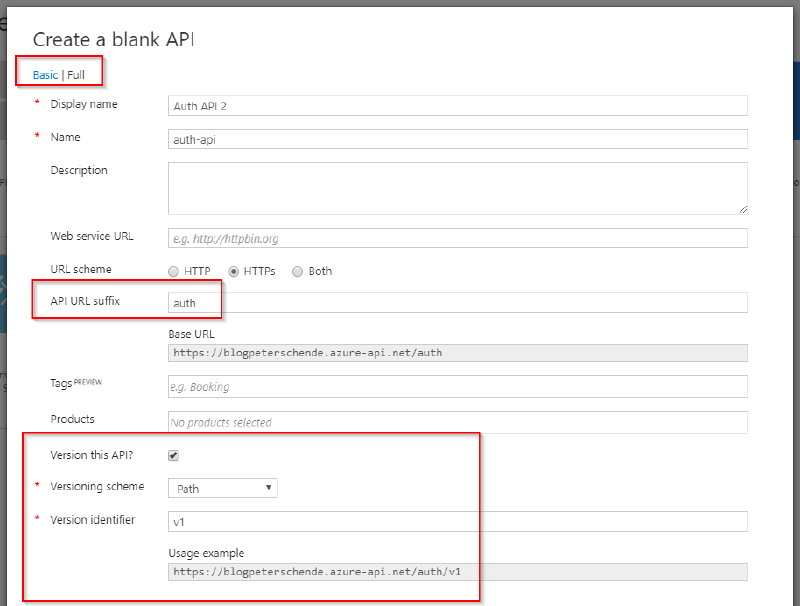Switch to the Basic view
800x606 pixels.
43,74
